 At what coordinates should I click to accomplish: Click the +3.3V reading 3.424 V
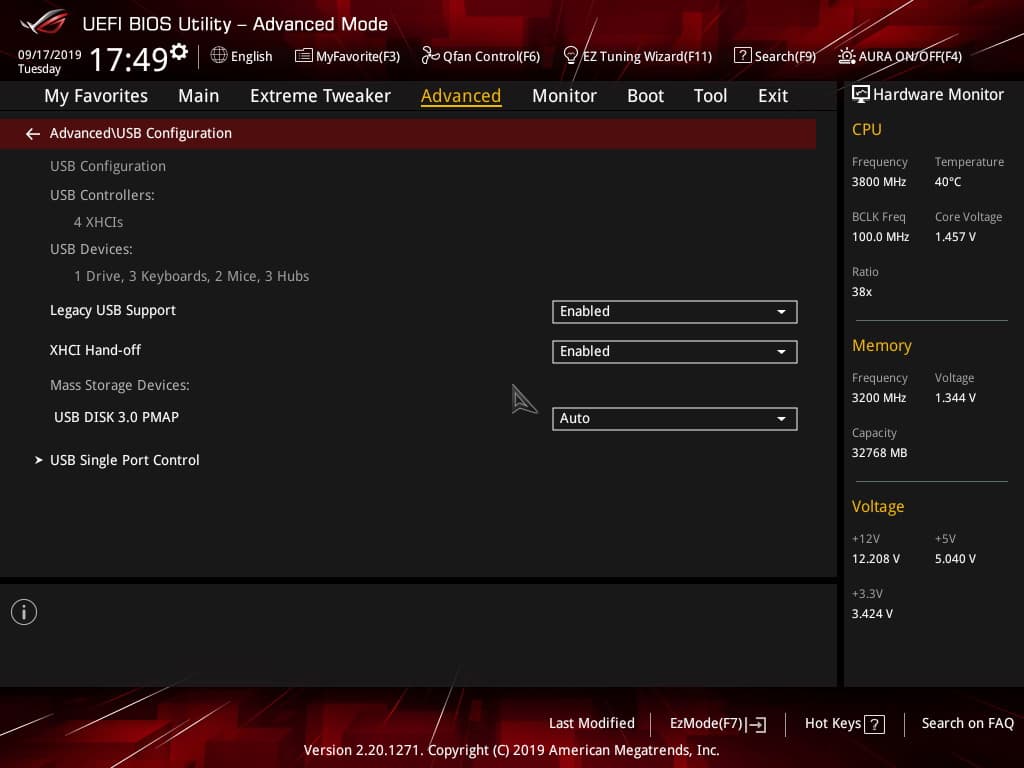click(872, 614)
